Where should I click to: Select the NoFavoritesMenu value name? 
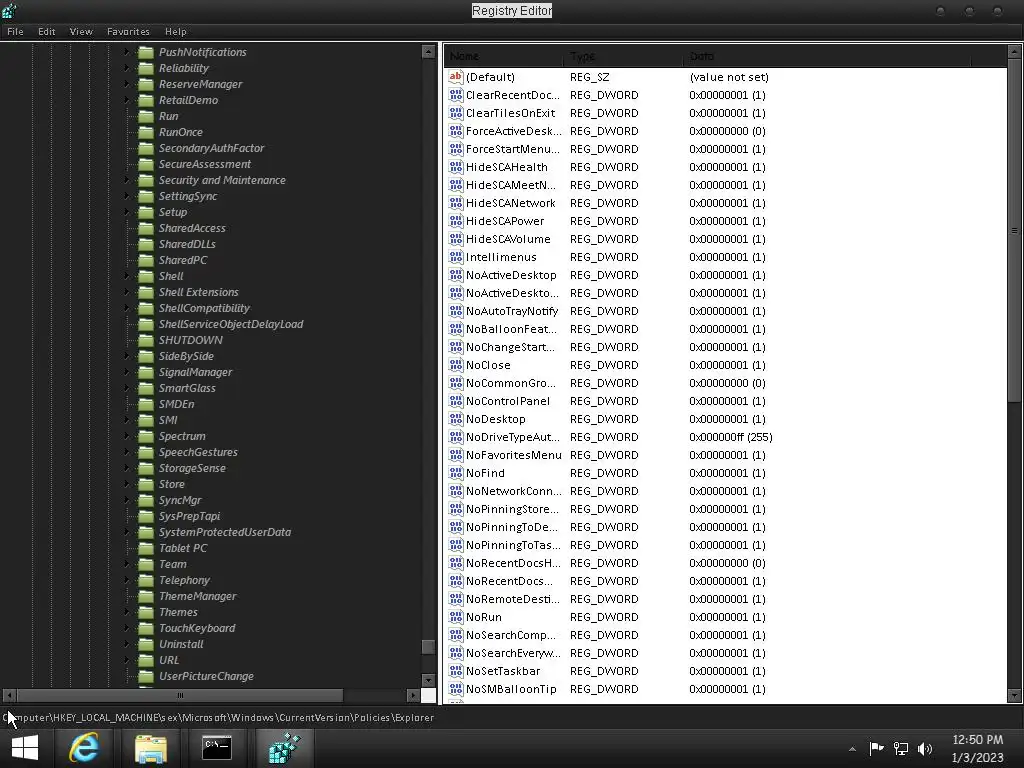513,455
